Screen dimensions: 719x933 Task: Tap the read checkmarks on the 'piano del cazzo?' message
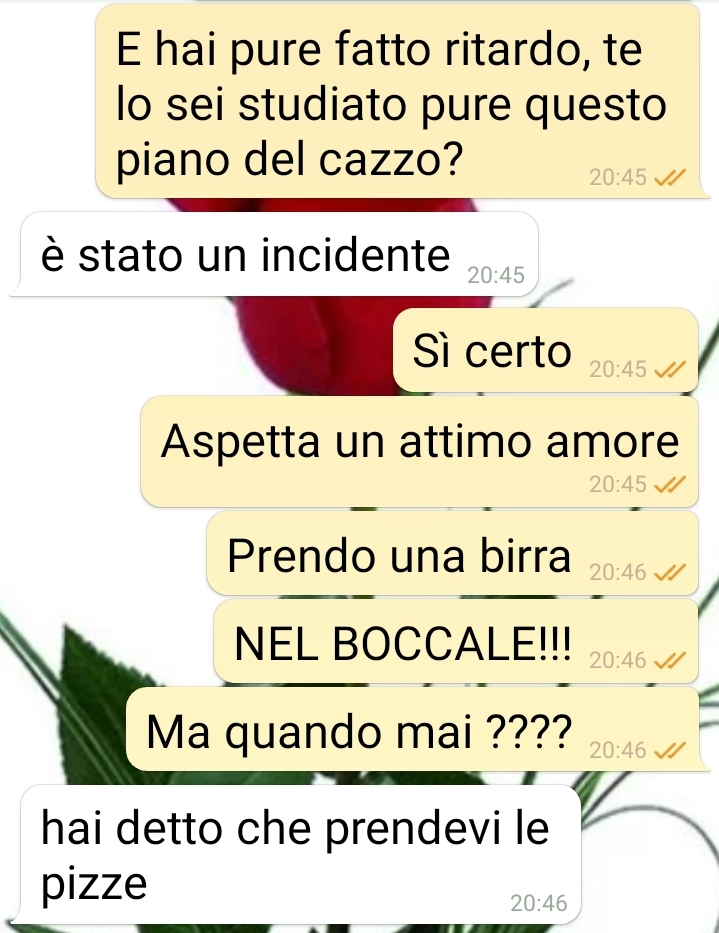(x=670, y=177)
